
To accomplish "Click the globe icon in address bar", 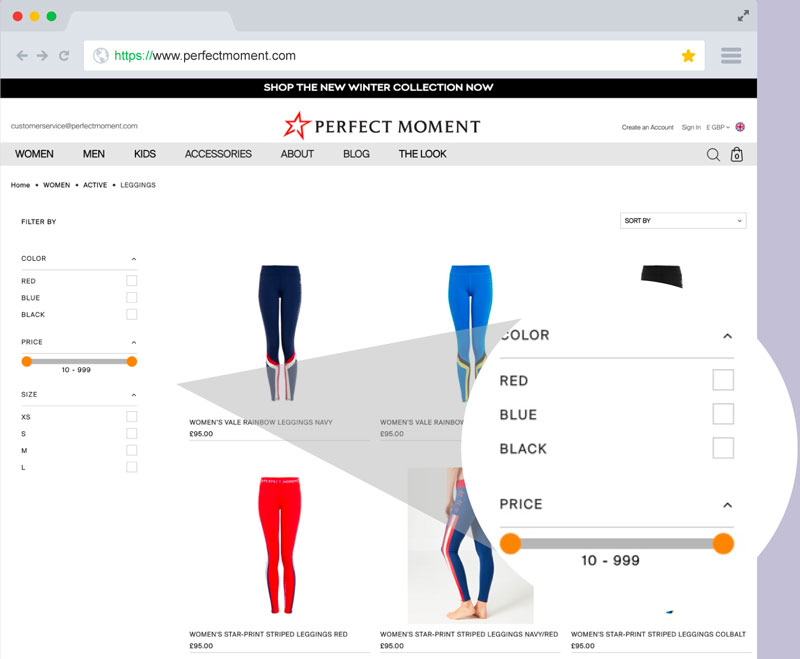I will click(101, 56).
